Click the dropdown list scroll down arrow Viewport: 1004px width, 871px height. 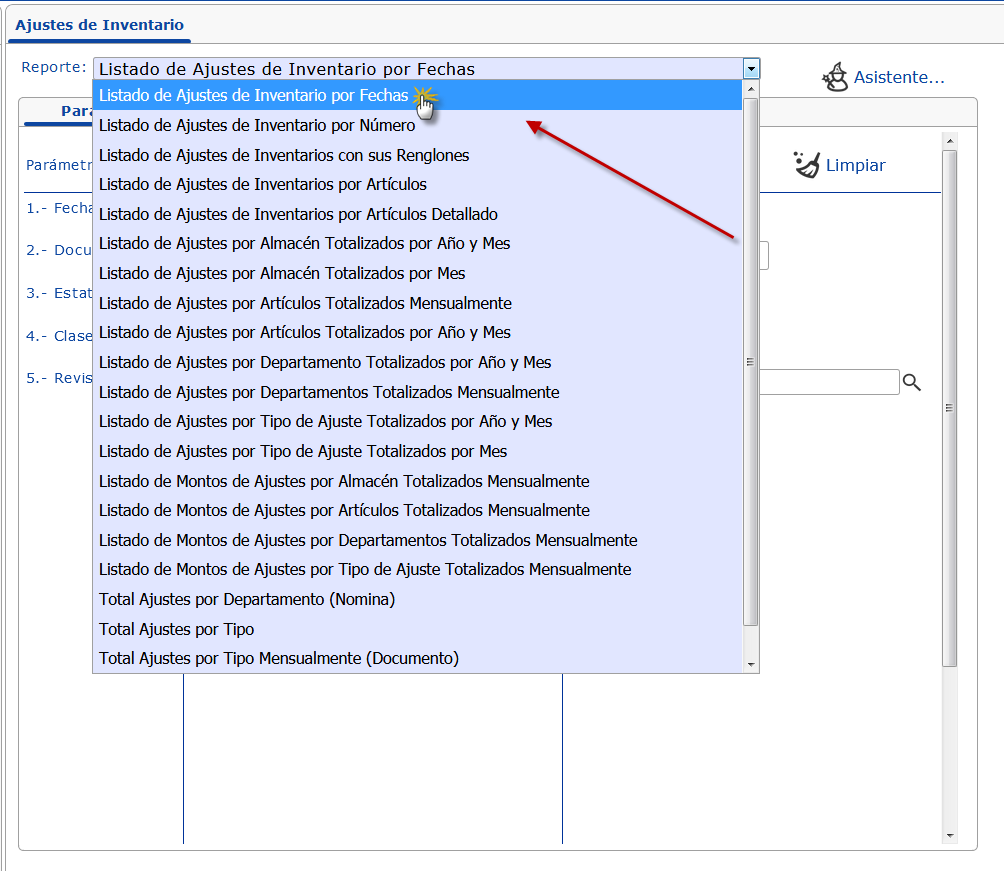point(750,665)
